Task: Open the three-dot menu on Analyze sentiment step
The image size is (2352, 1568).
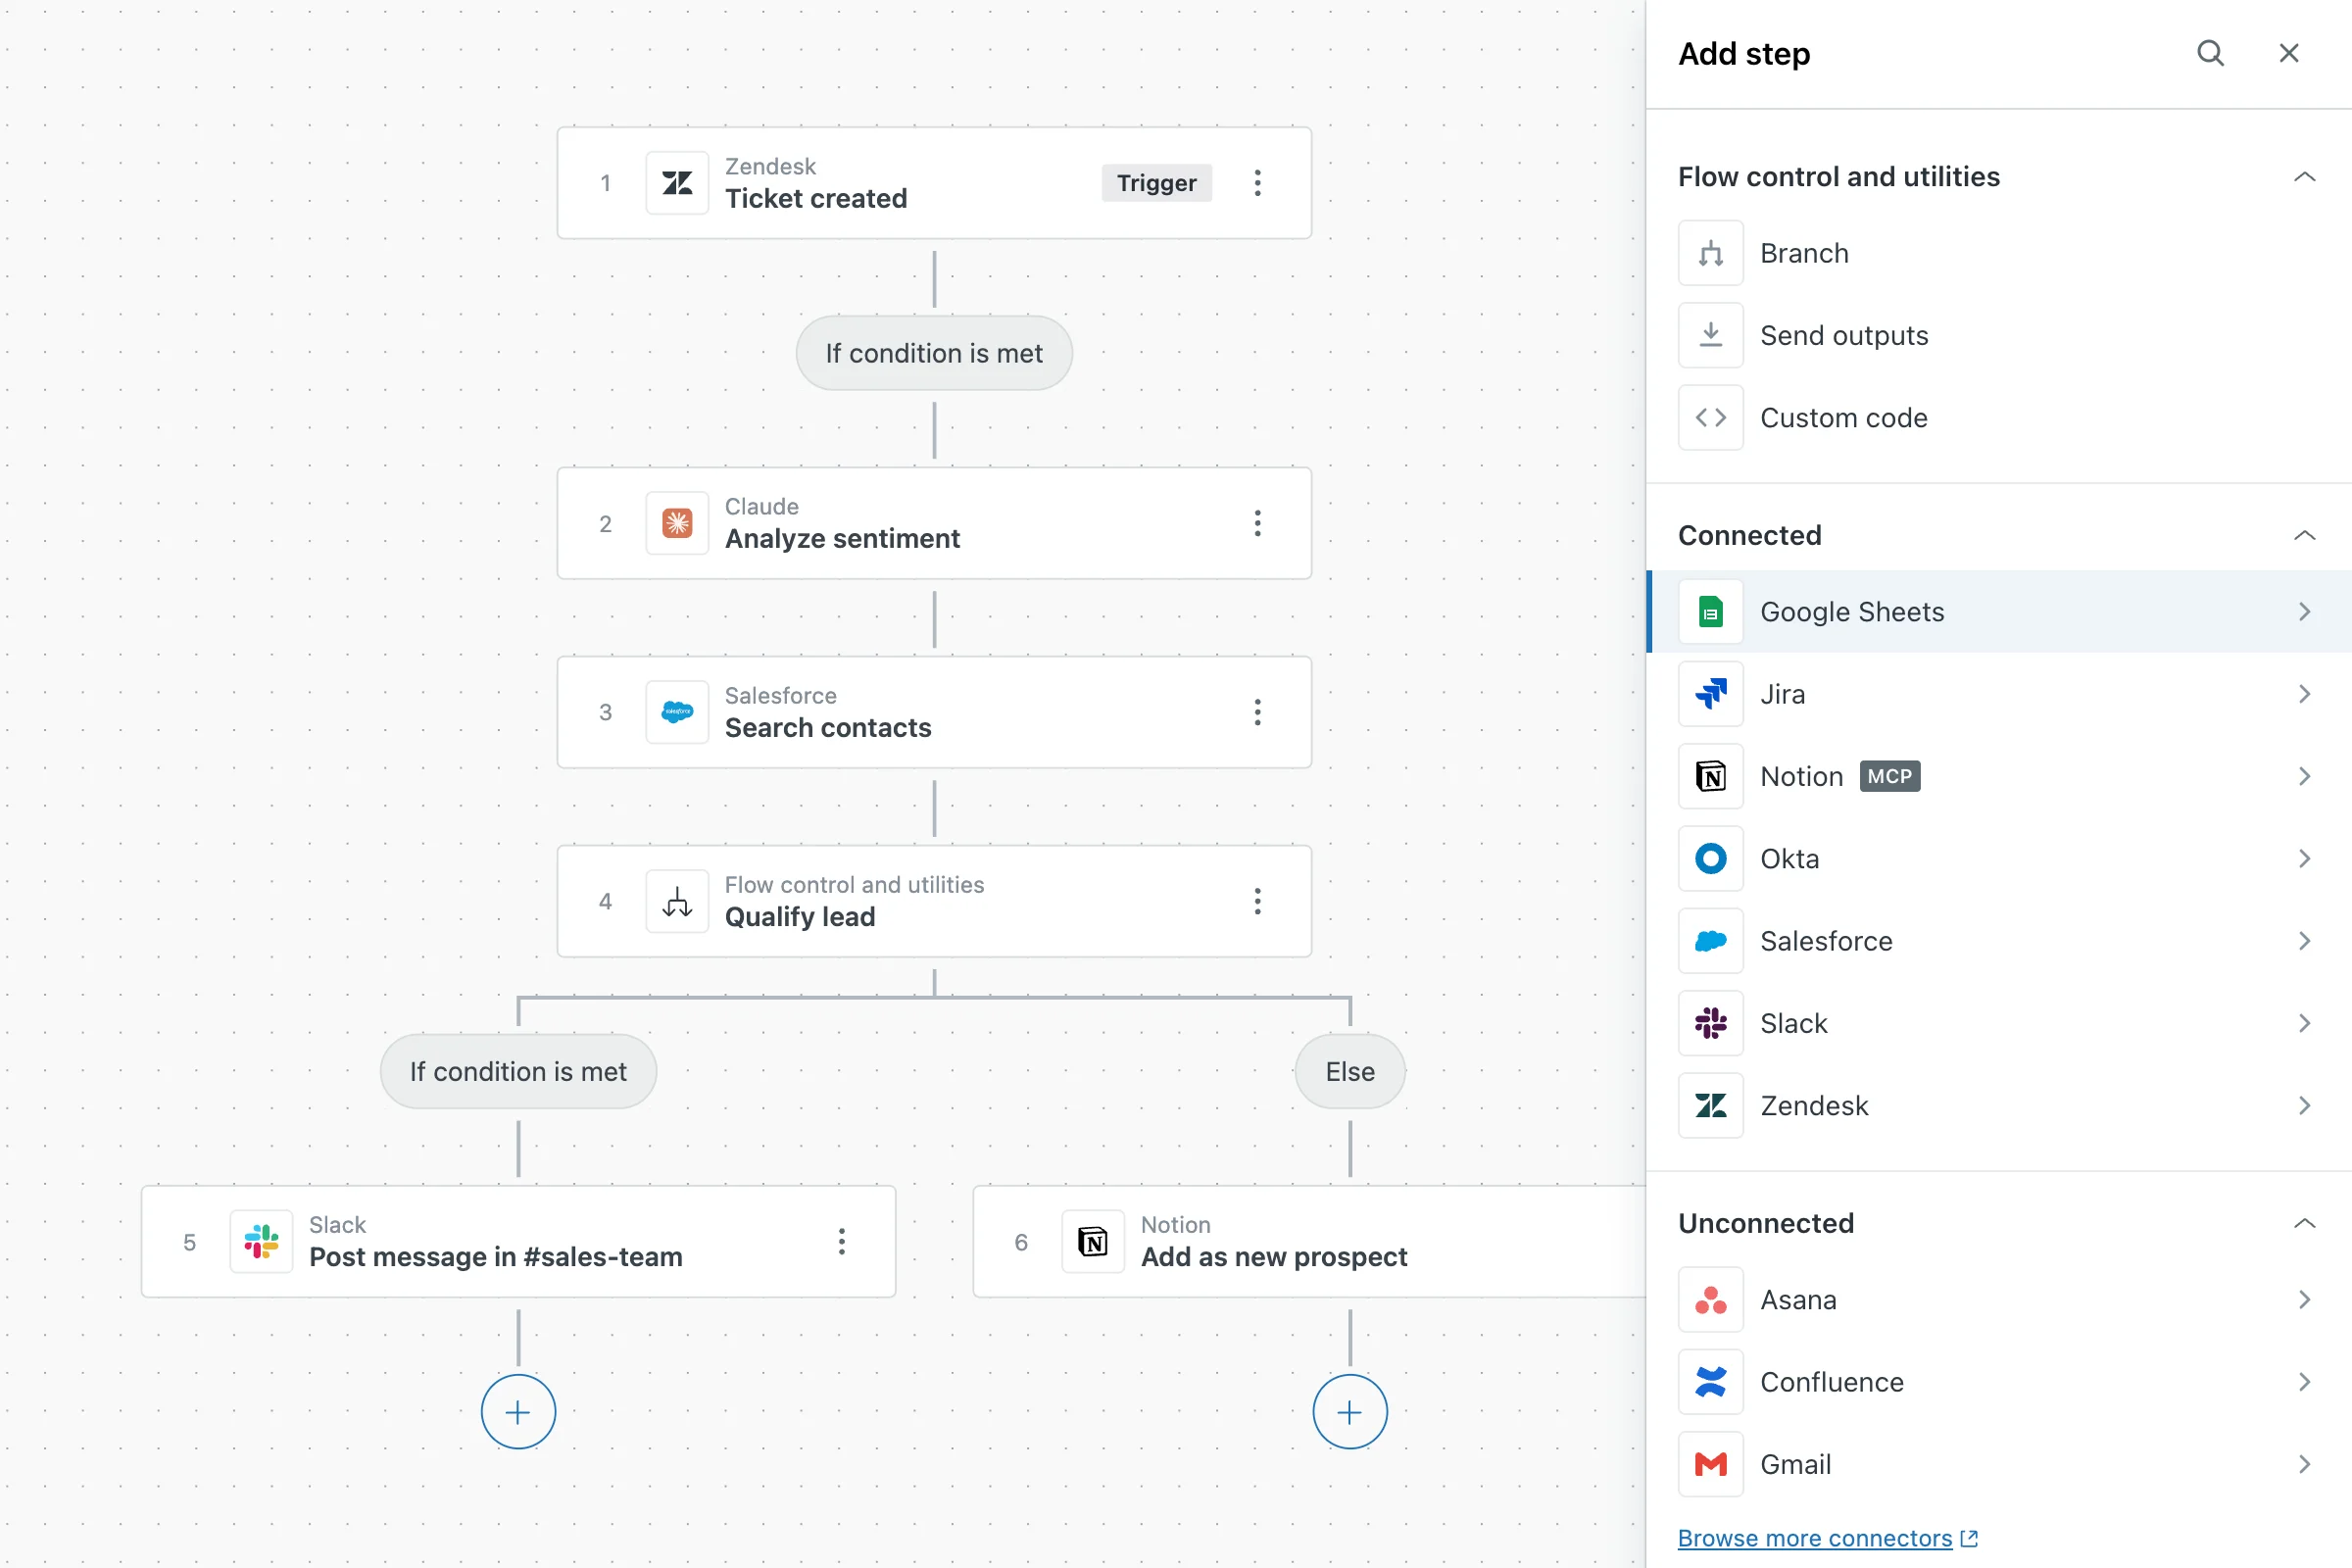Action: [1257, 523]
